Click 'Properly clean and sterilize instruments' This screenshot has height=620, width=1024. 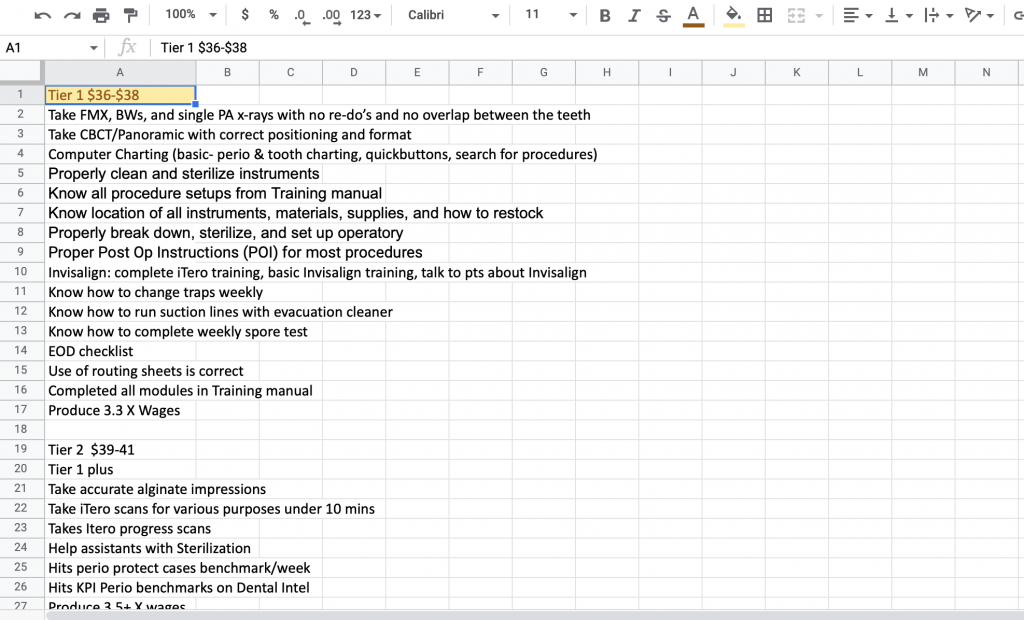click(184, 174)
